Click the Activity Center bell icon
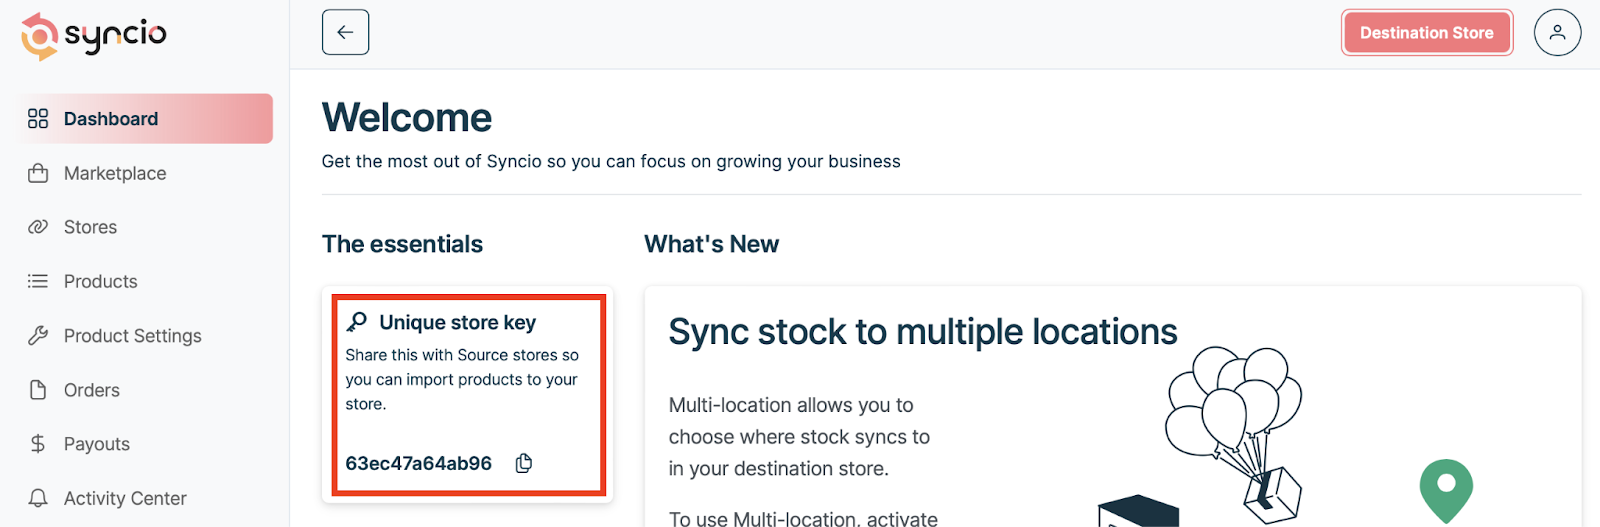The width and height of the screenshot is (1600, 527). click(38, 498)
